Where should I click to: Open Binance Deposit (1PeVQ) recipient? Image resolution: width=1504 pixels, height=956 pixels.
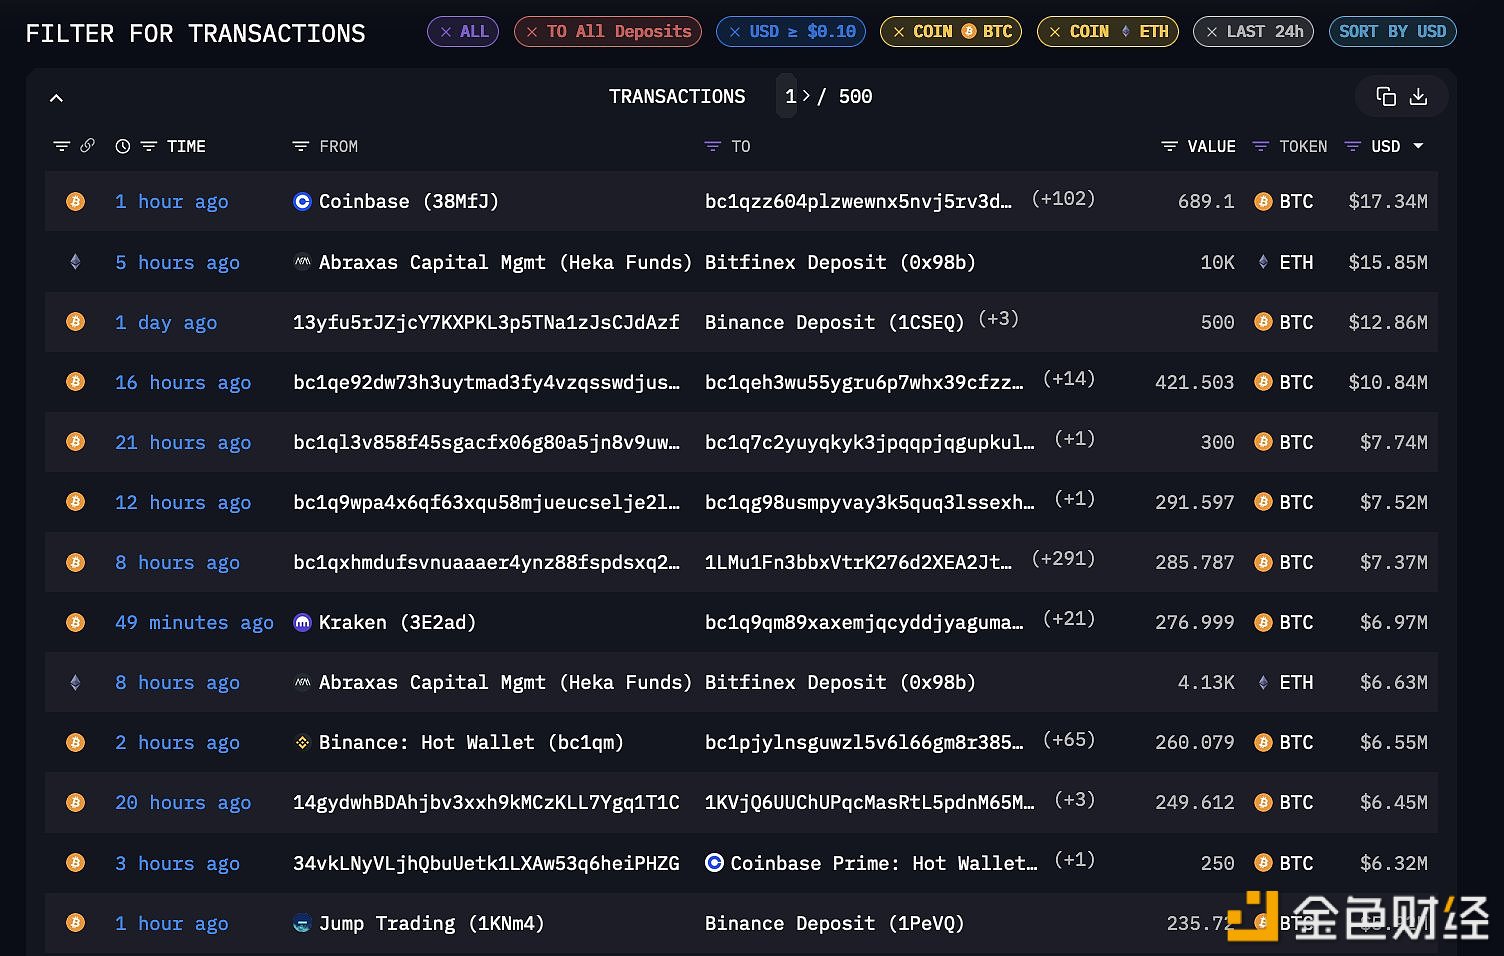coord(834,923)
